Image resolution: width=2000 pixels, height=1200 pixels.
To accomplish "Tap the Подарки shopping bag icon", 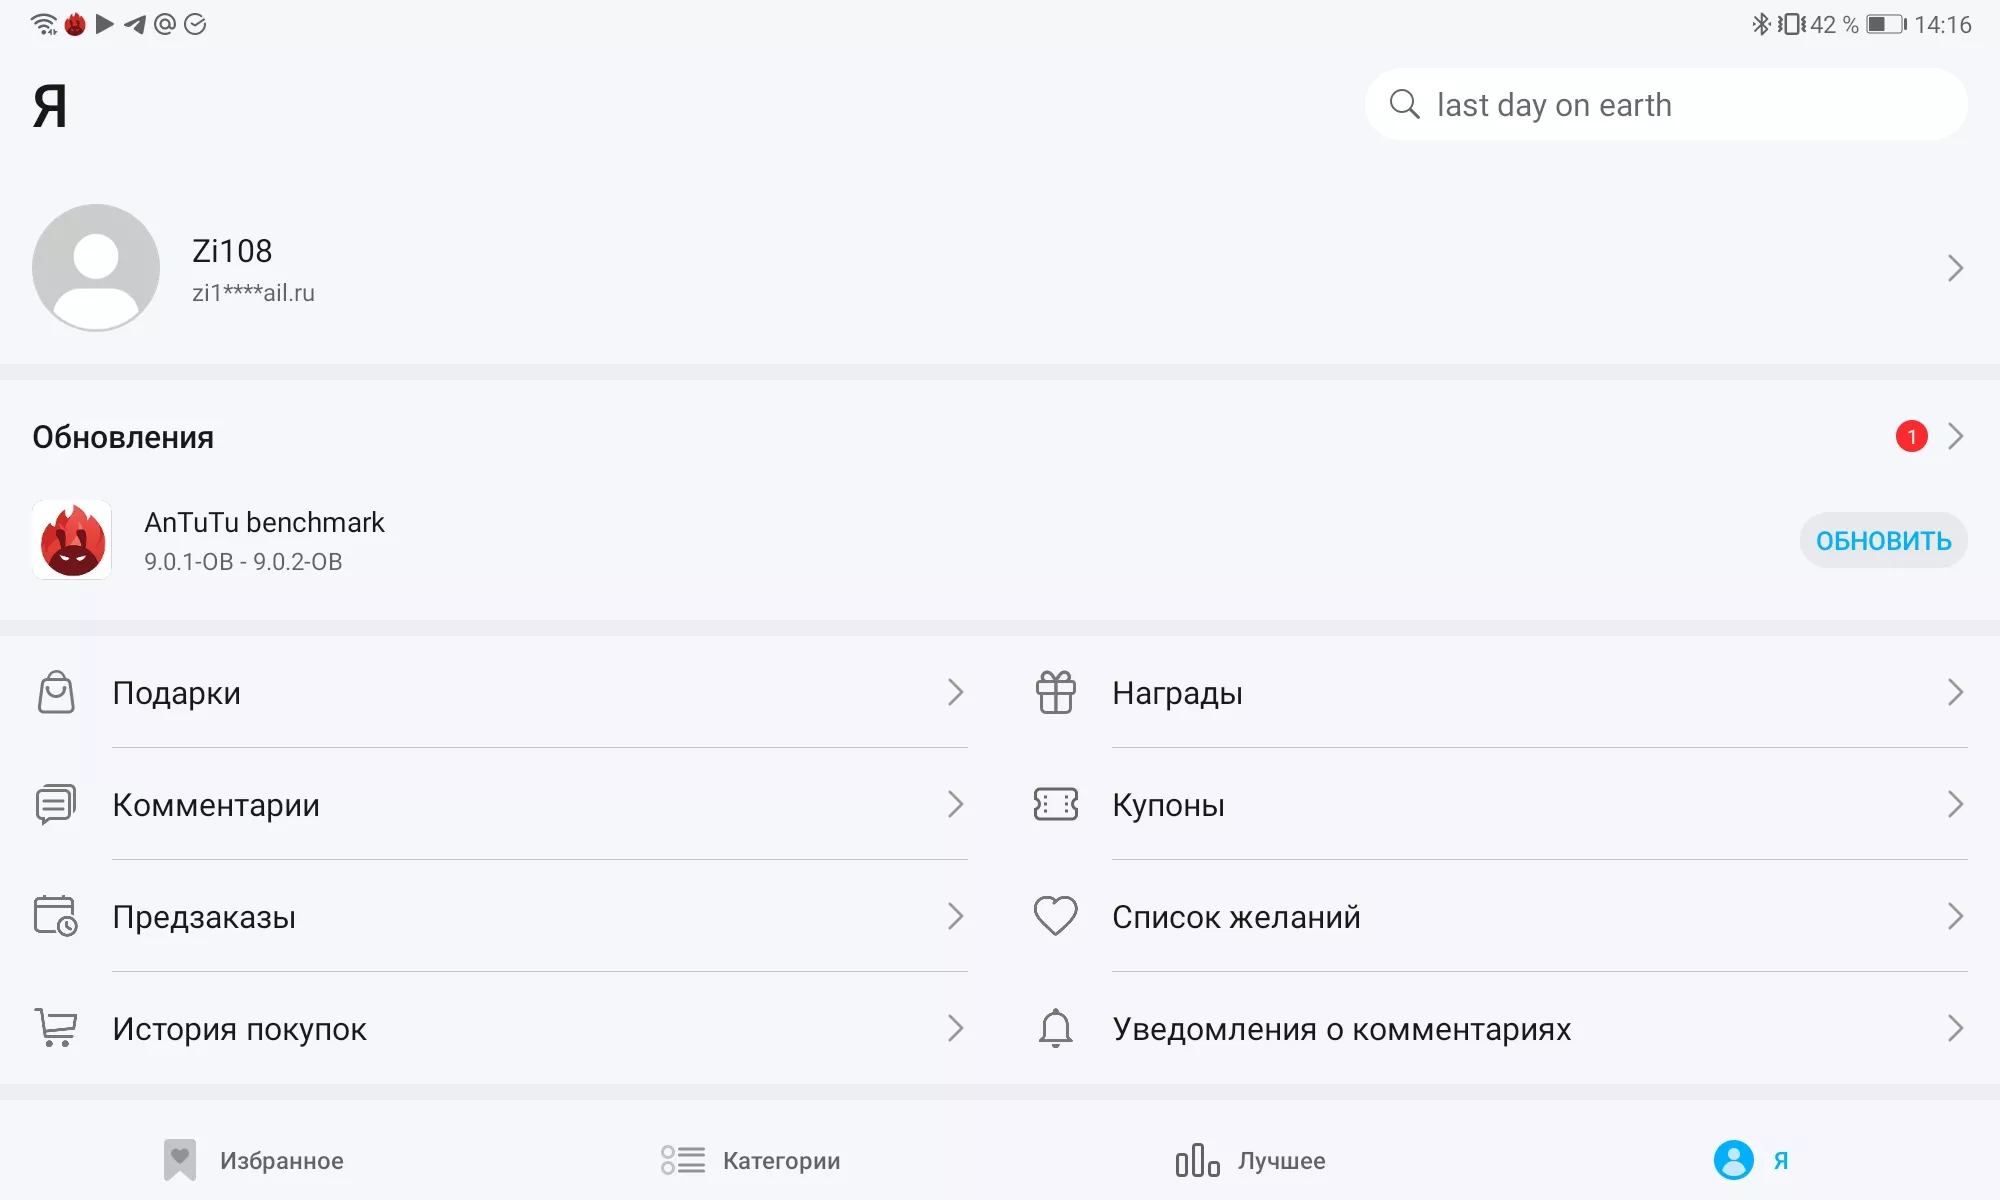I will (56, 692).
